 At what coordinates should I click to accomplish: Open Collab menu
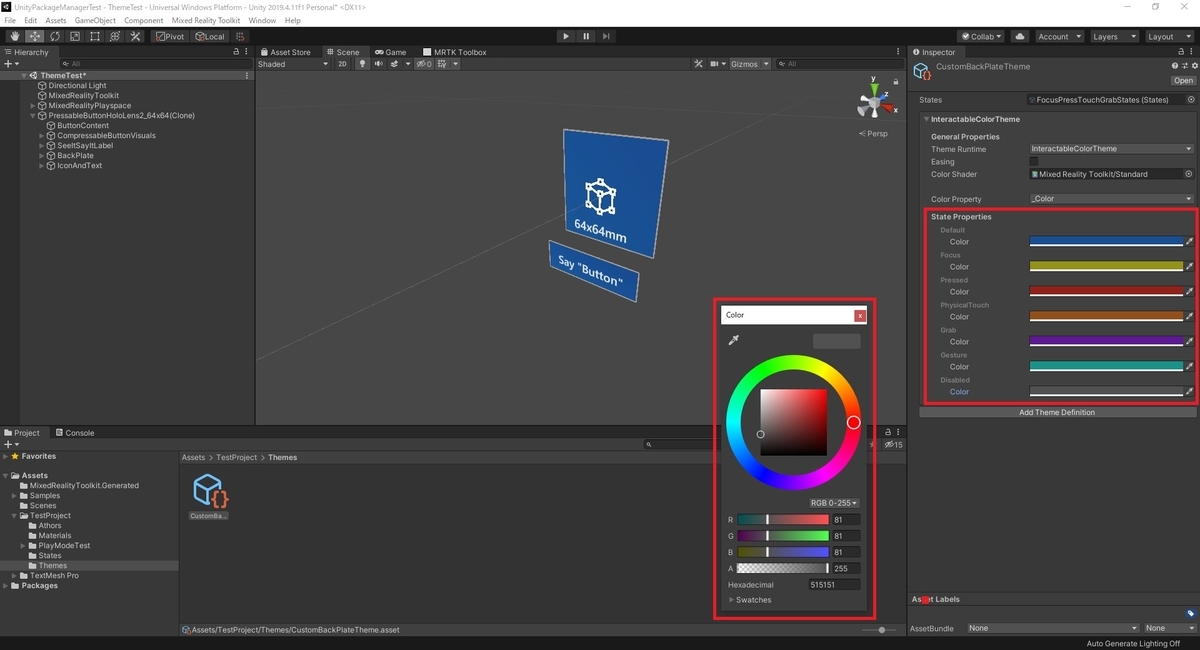982,36
